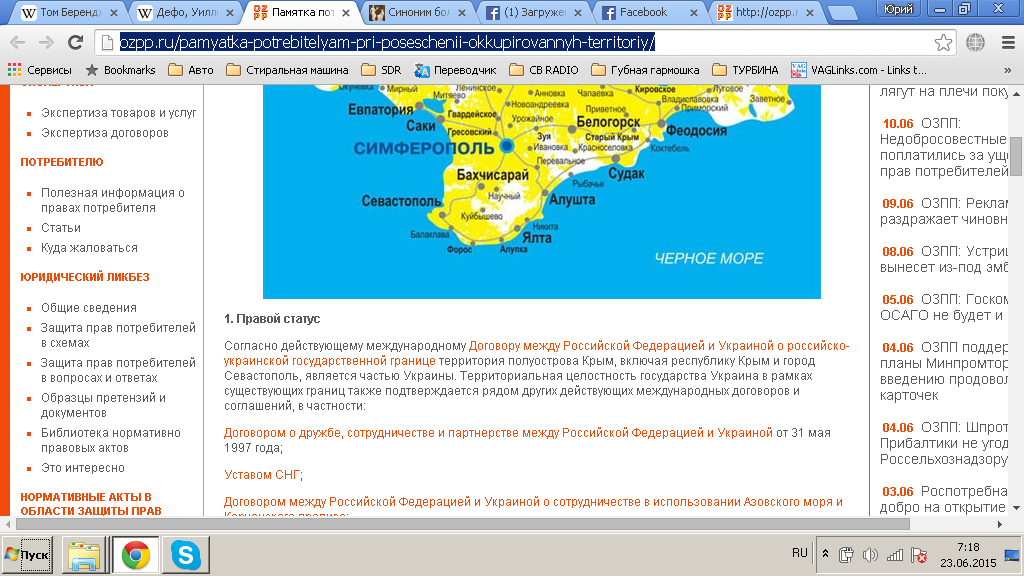Switch to the Дефо, Уилл Wikipedia tab
Image resolution: width=1024 pixels, height=576 pixels.
point(186,12)
